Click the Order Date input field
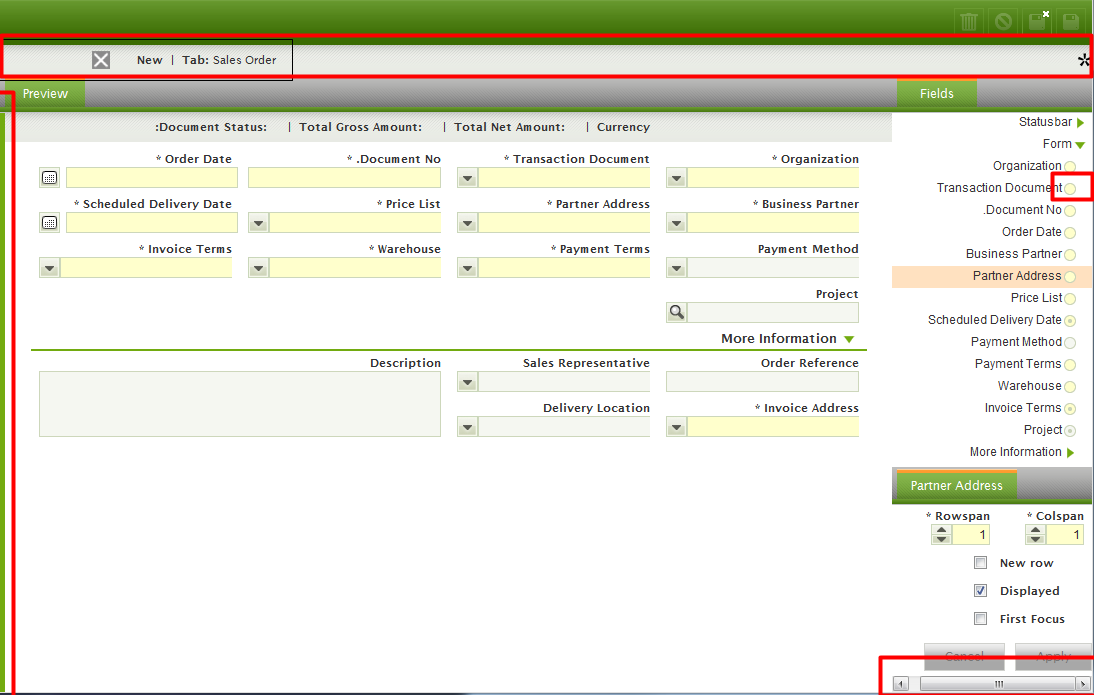Viewport: 1094px width, 695px height. (x=151, y=178)
